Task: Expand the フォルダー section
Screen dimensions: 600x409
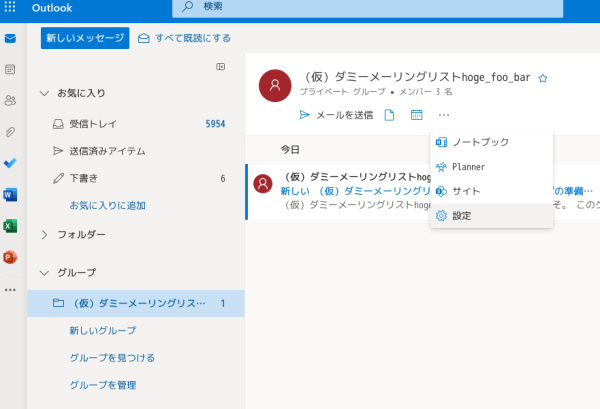Action: (44, 235)
